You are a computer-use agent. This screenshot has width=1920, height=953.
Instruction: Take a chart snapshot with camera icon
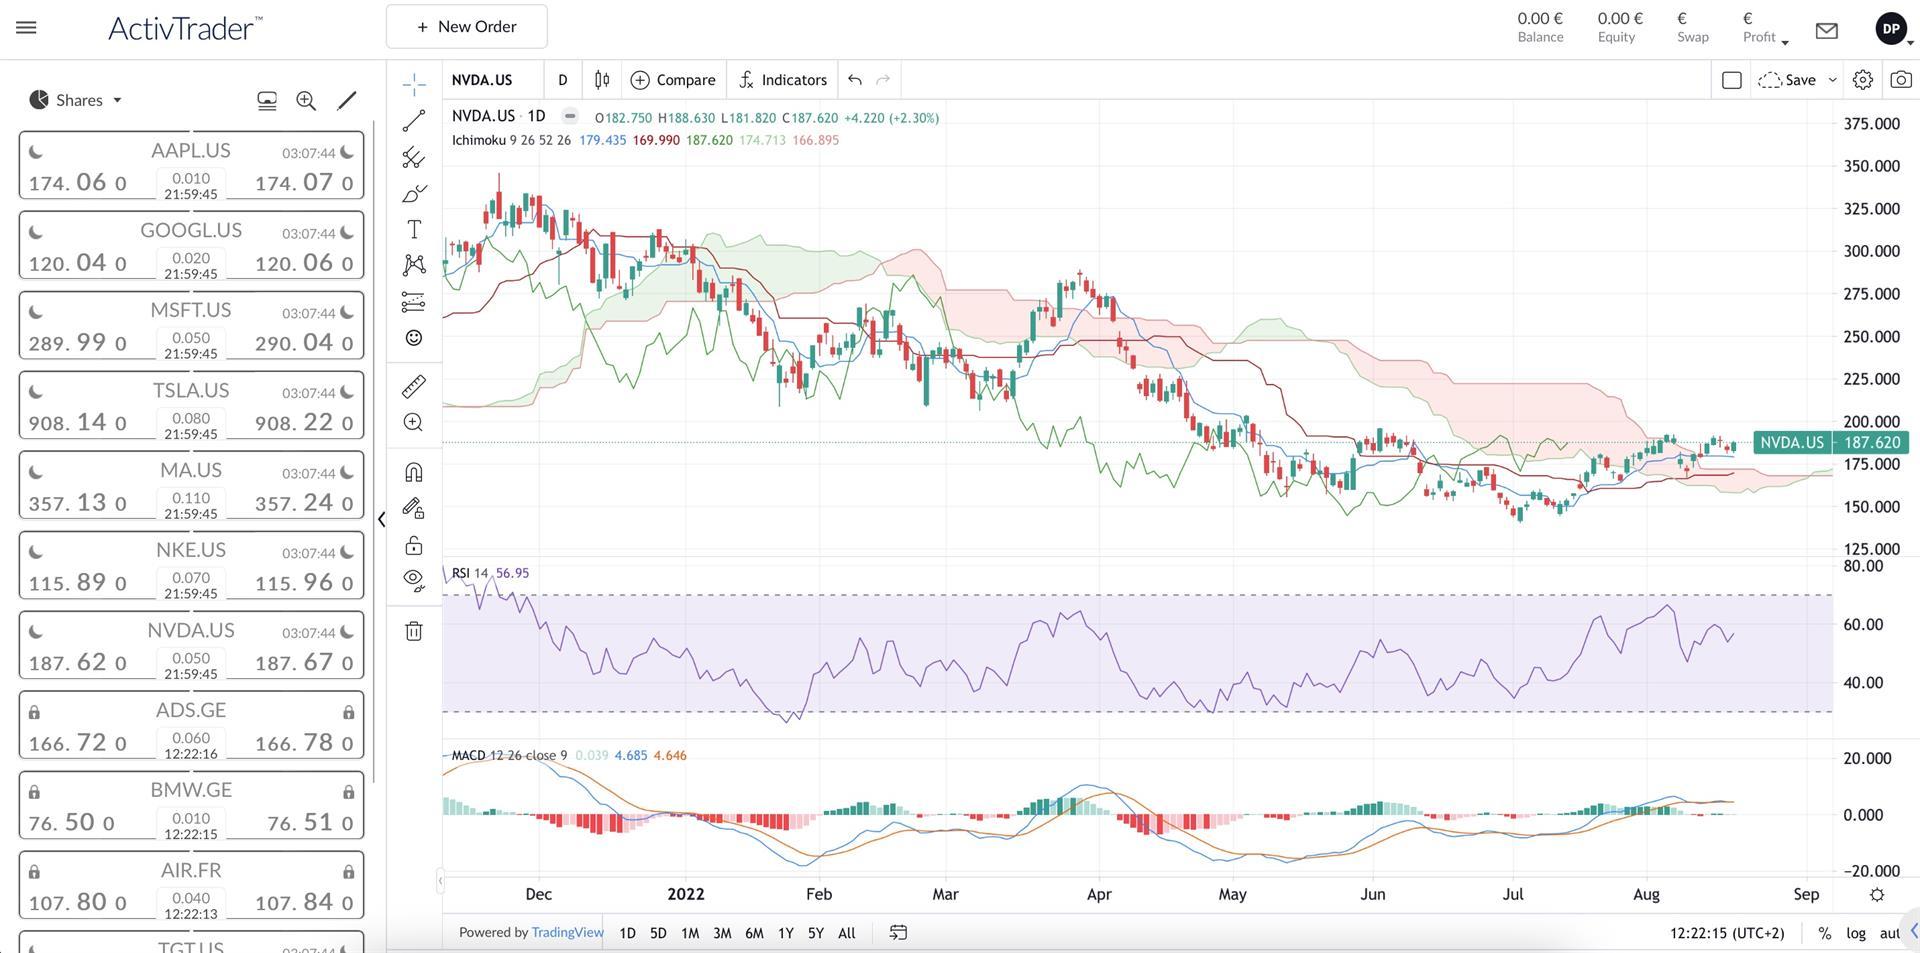1901,80
